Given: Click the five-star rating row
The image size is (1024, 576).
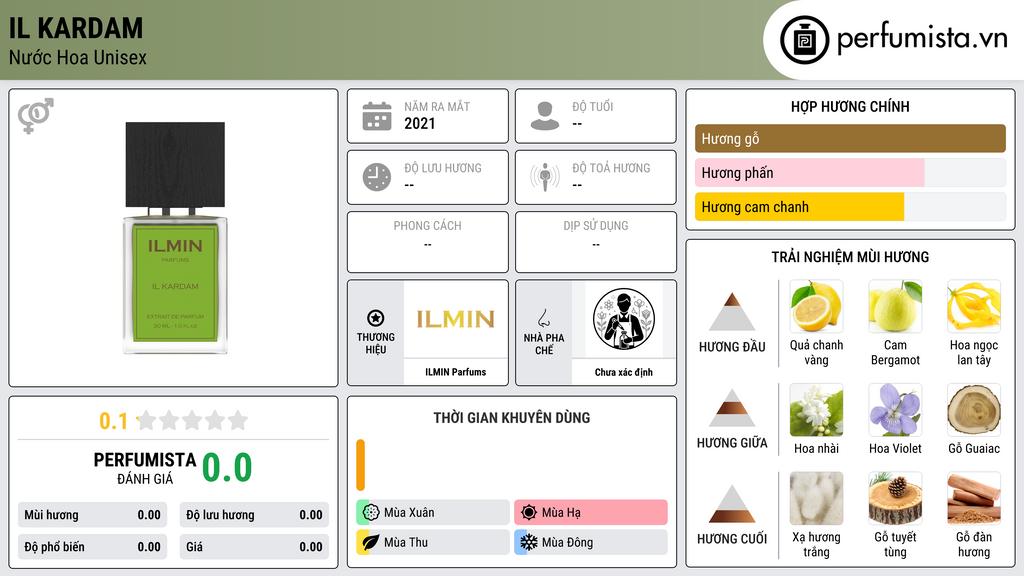Looking at the screenshot, I should tap(193, 420).
